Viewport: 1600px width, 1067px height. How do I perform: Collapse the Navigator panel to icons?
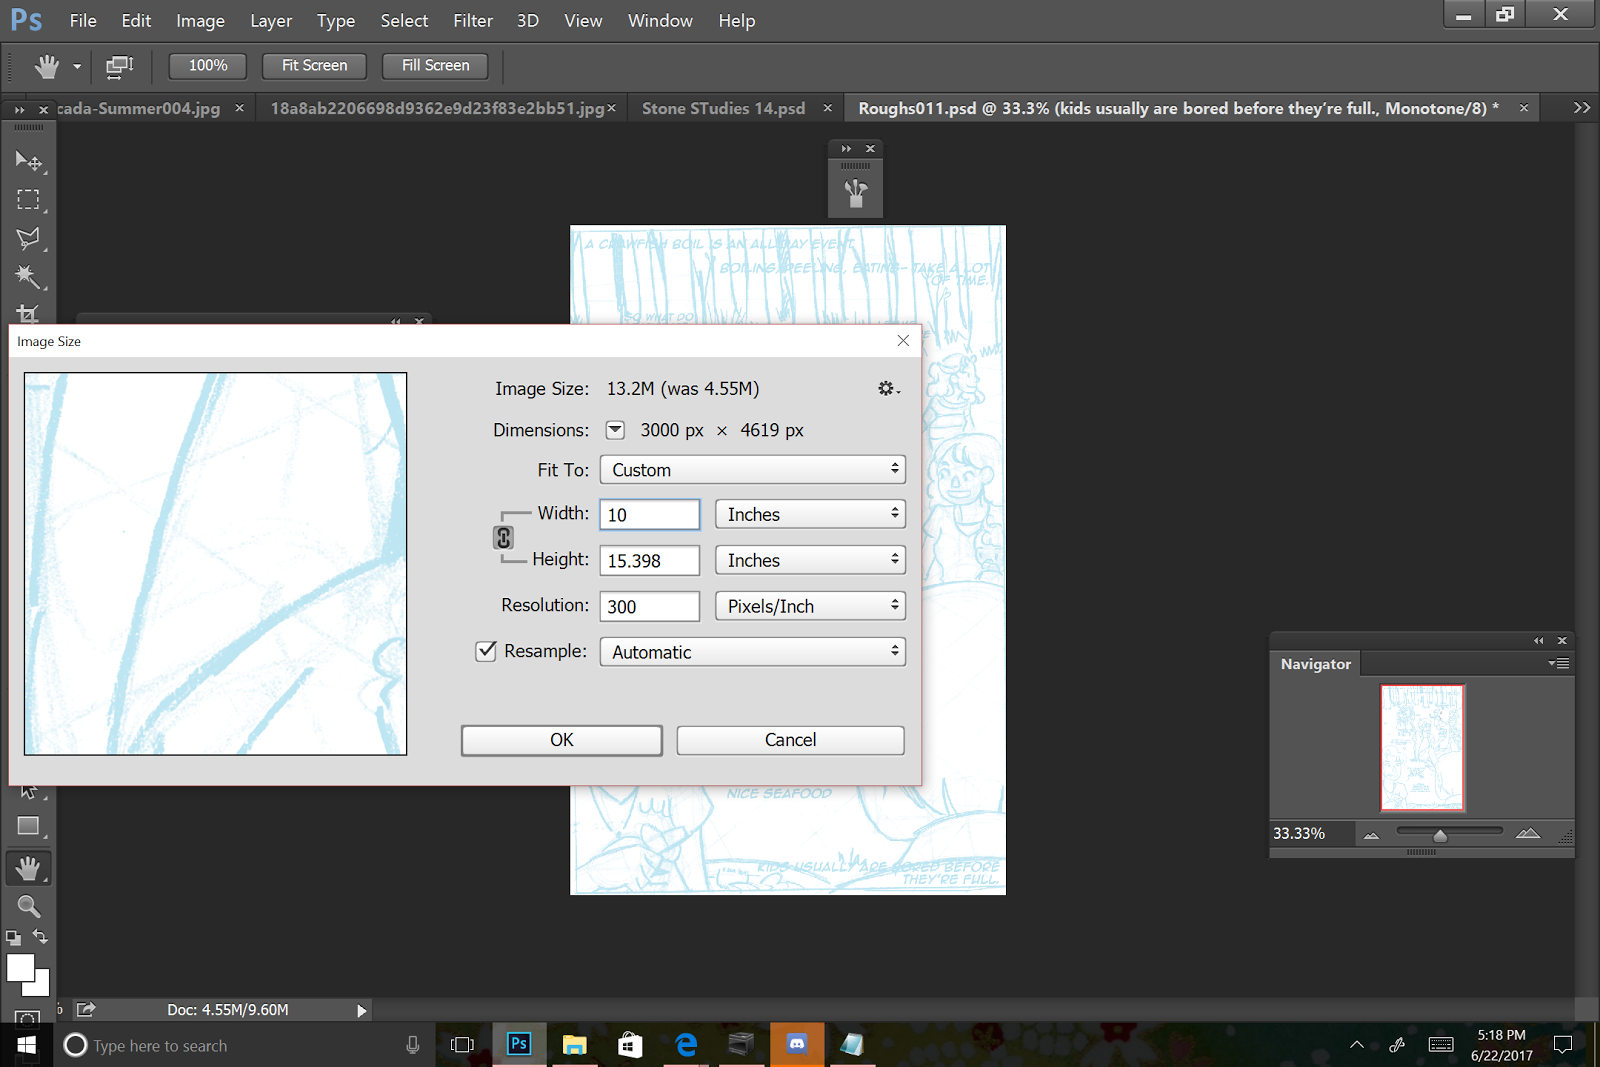(x=1539, y=640)
